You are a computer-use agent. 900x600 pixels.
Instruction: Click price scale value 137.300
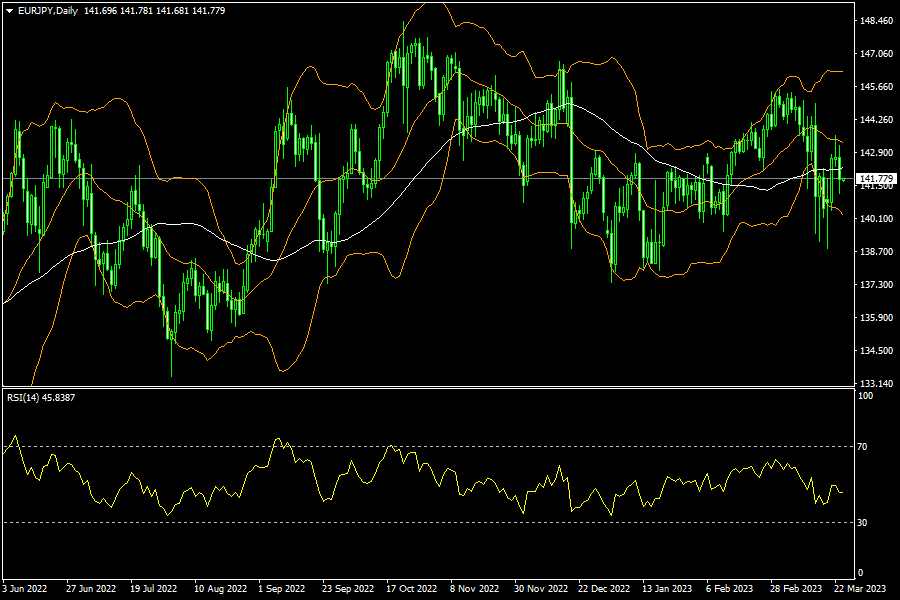click(876, 285)
